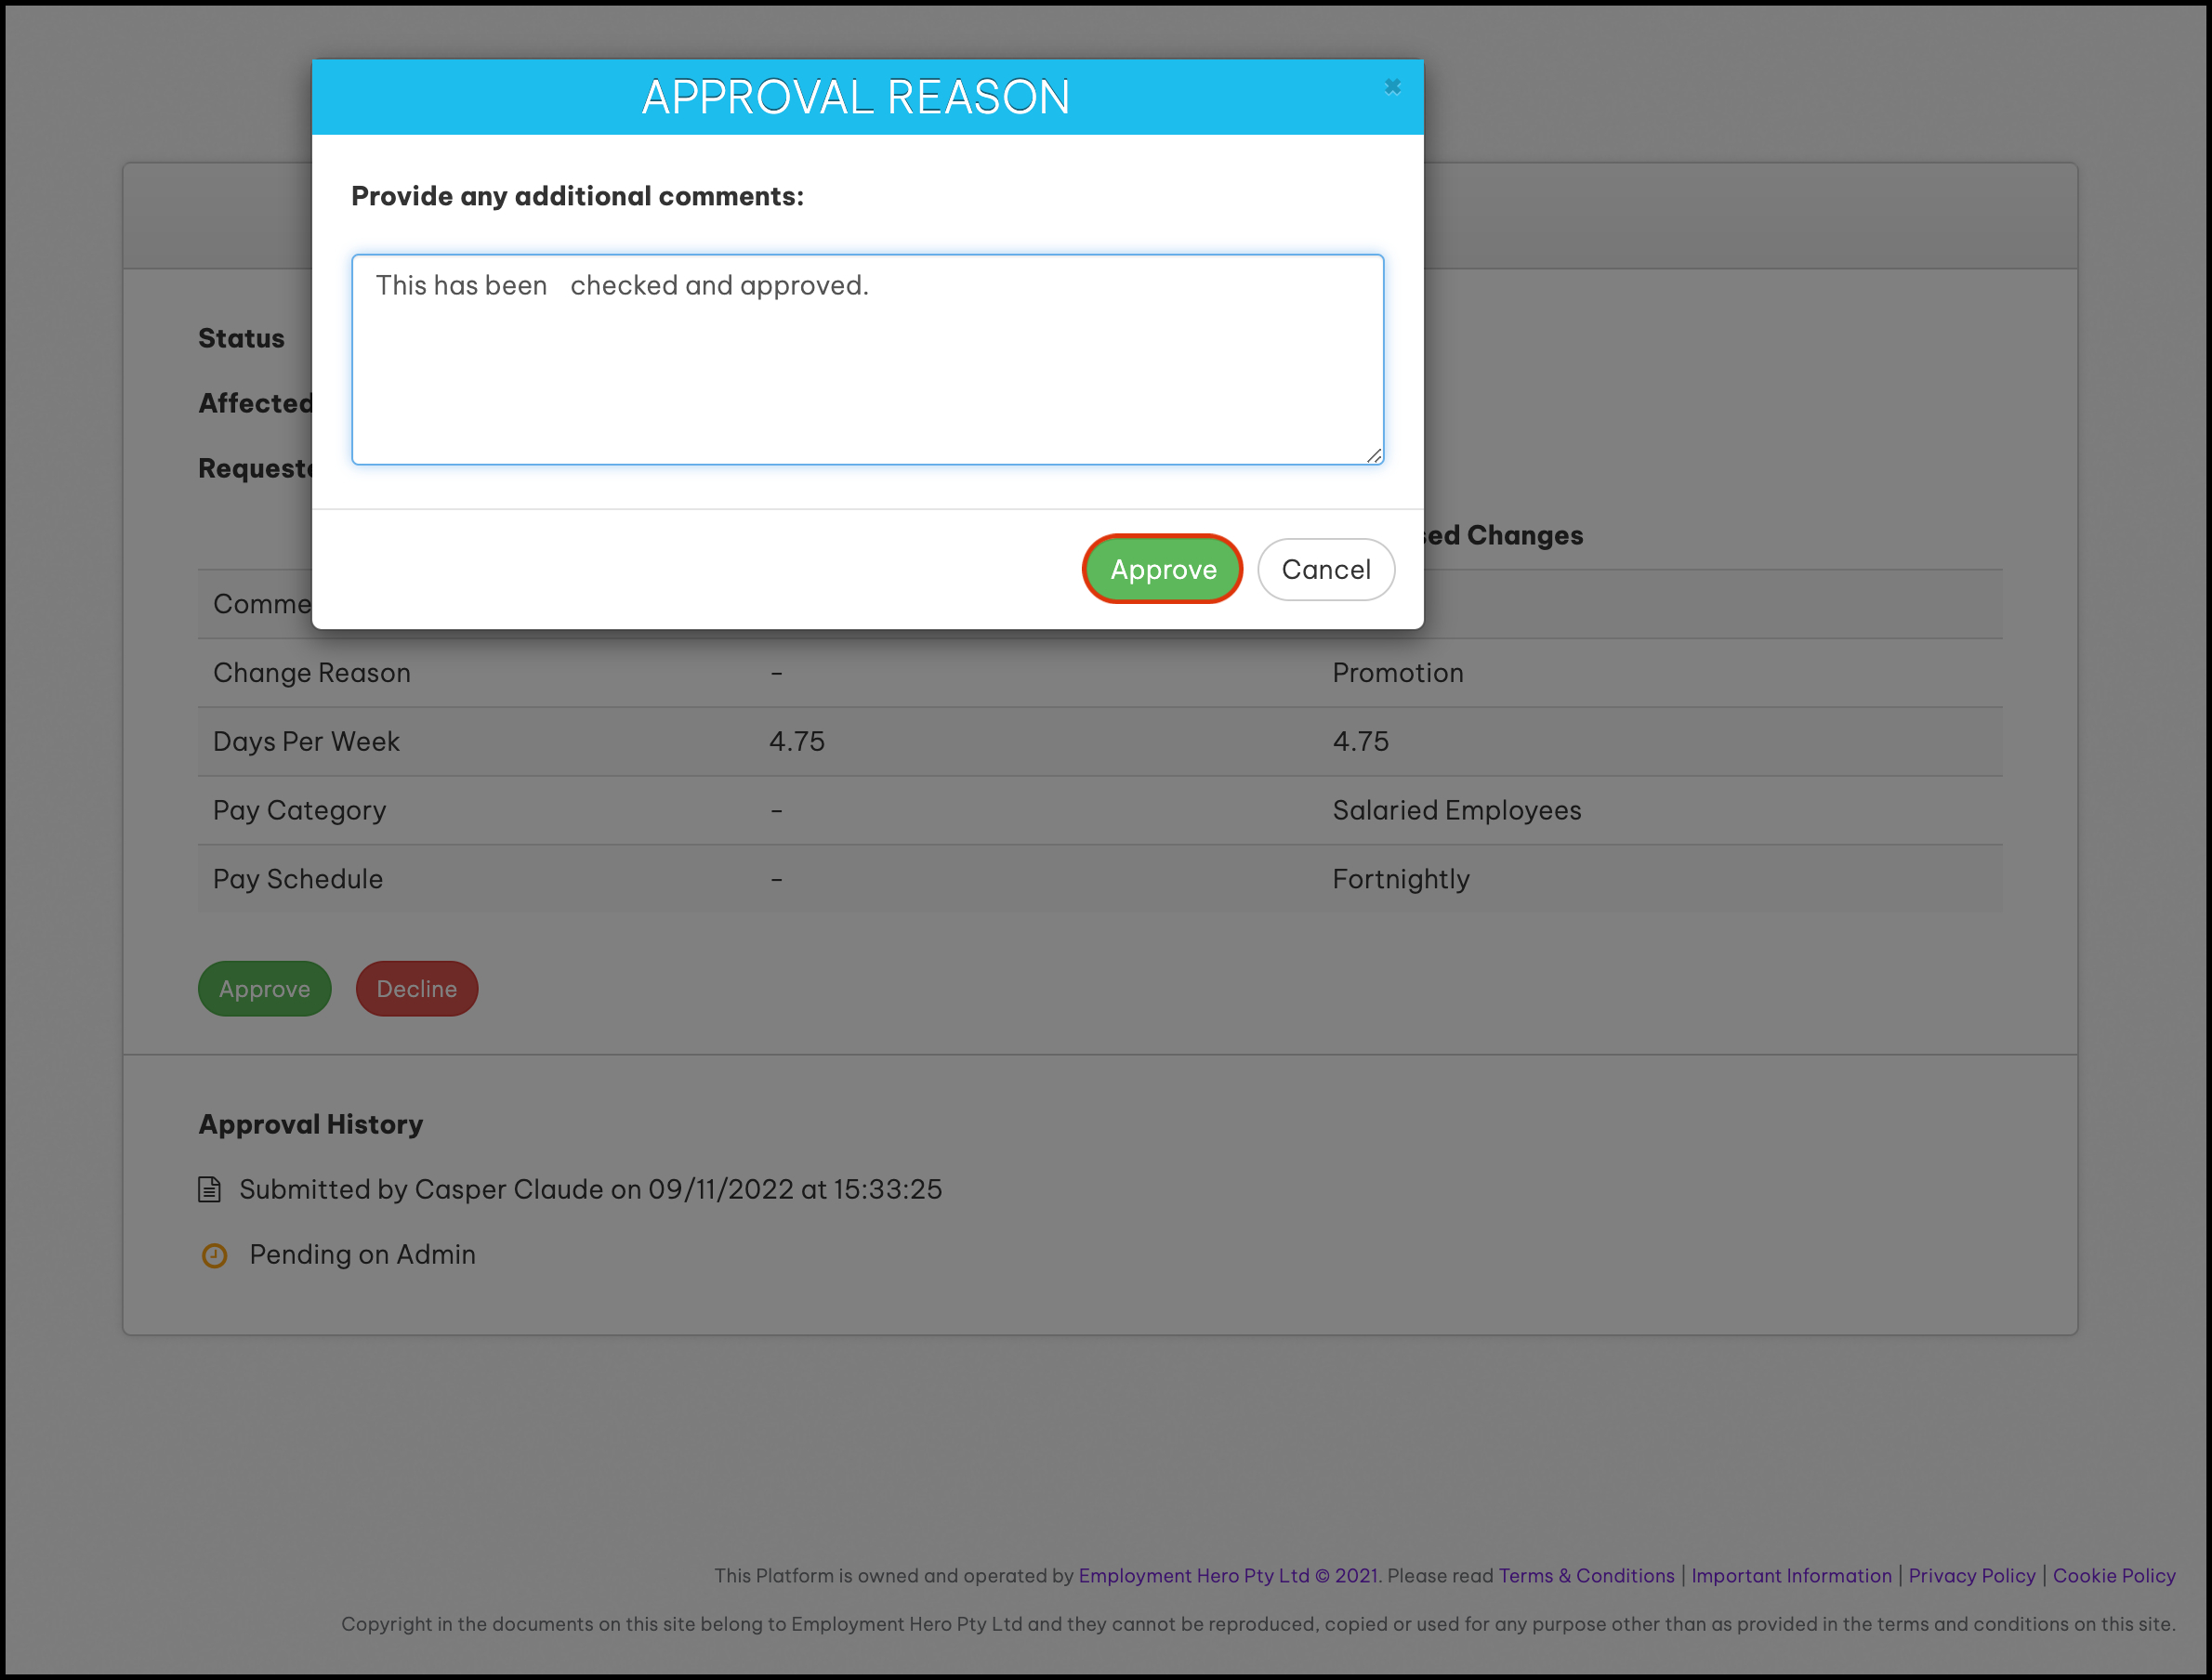
Task: Open the Important Information link
Action: tap(1791, 1575)
